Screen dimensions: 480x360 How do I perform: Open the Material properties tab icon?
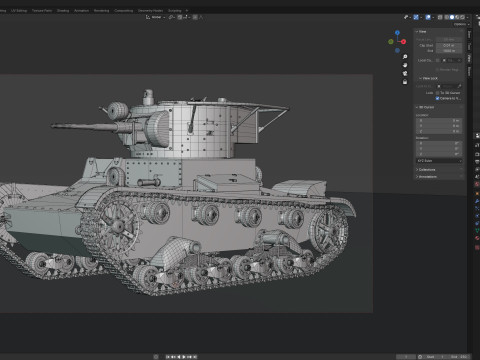pos(477,238)
